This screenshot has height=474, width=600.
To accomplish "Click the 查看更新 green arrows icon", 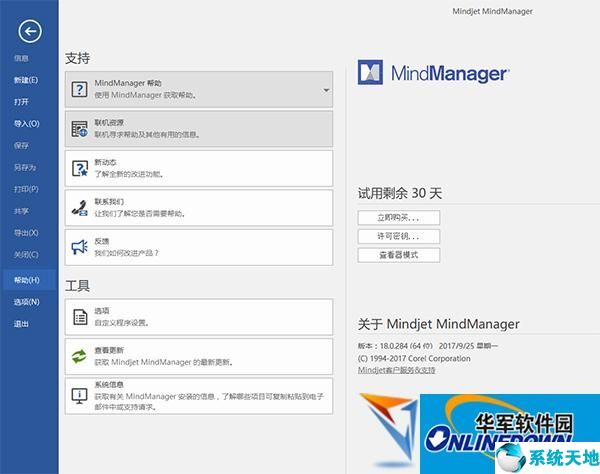I will click(x=79, y=357).
